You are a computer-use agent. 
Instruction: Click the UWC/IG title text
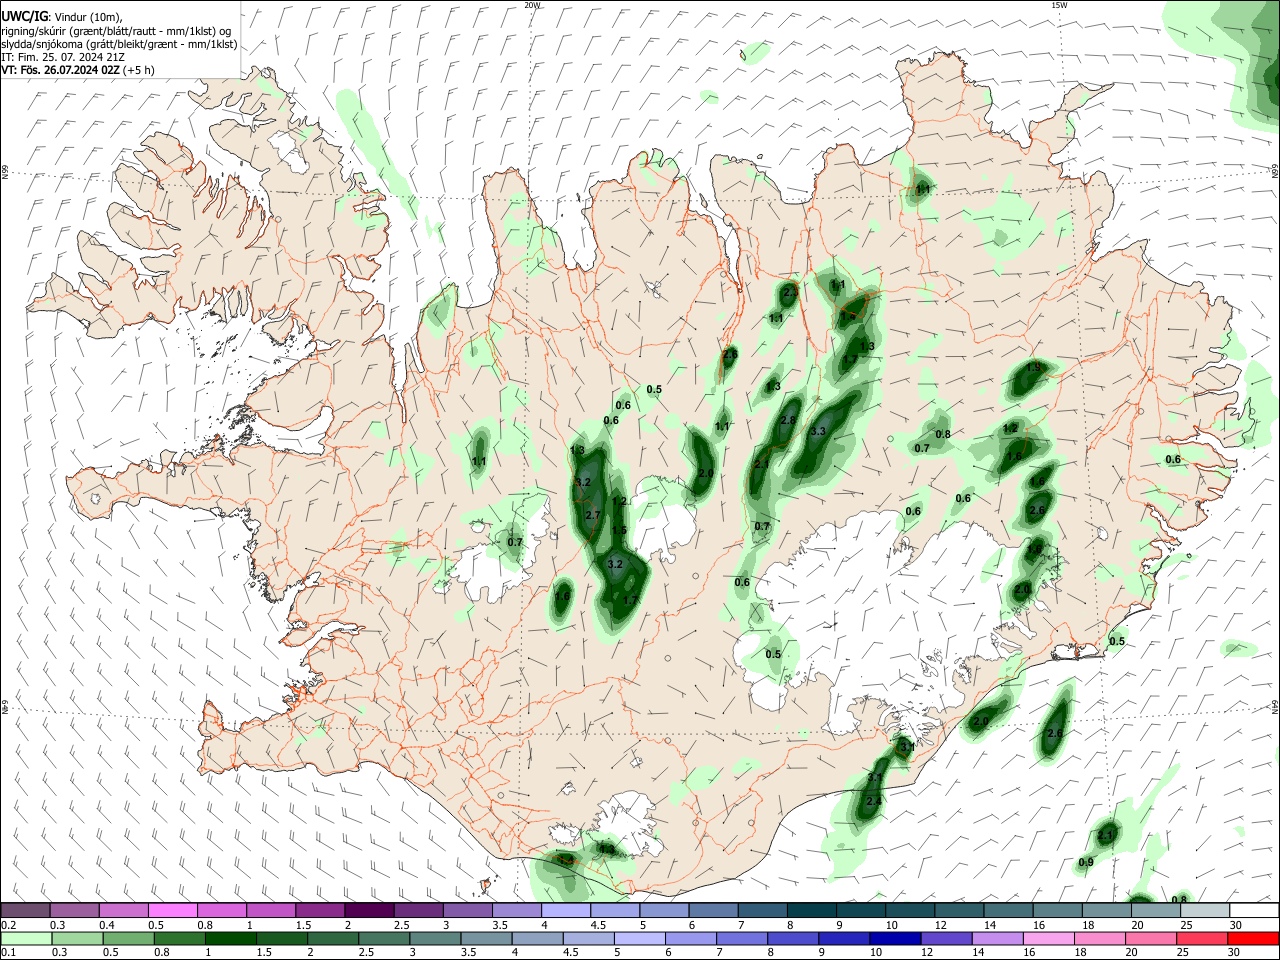pos(23,16)
